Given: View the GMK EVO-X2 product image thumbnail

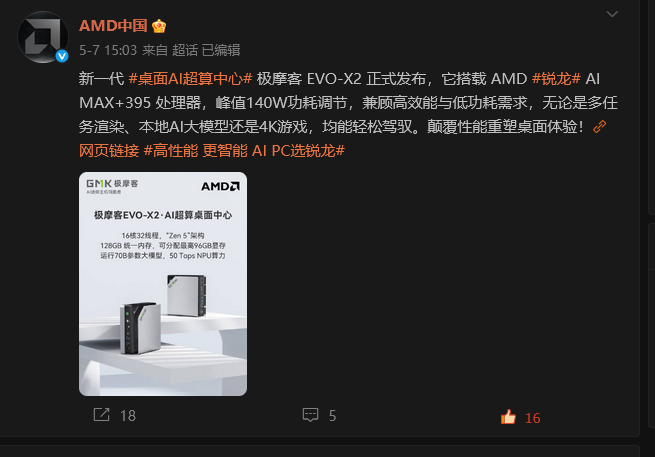Looking at the screenshot, I should coord(163,284).
